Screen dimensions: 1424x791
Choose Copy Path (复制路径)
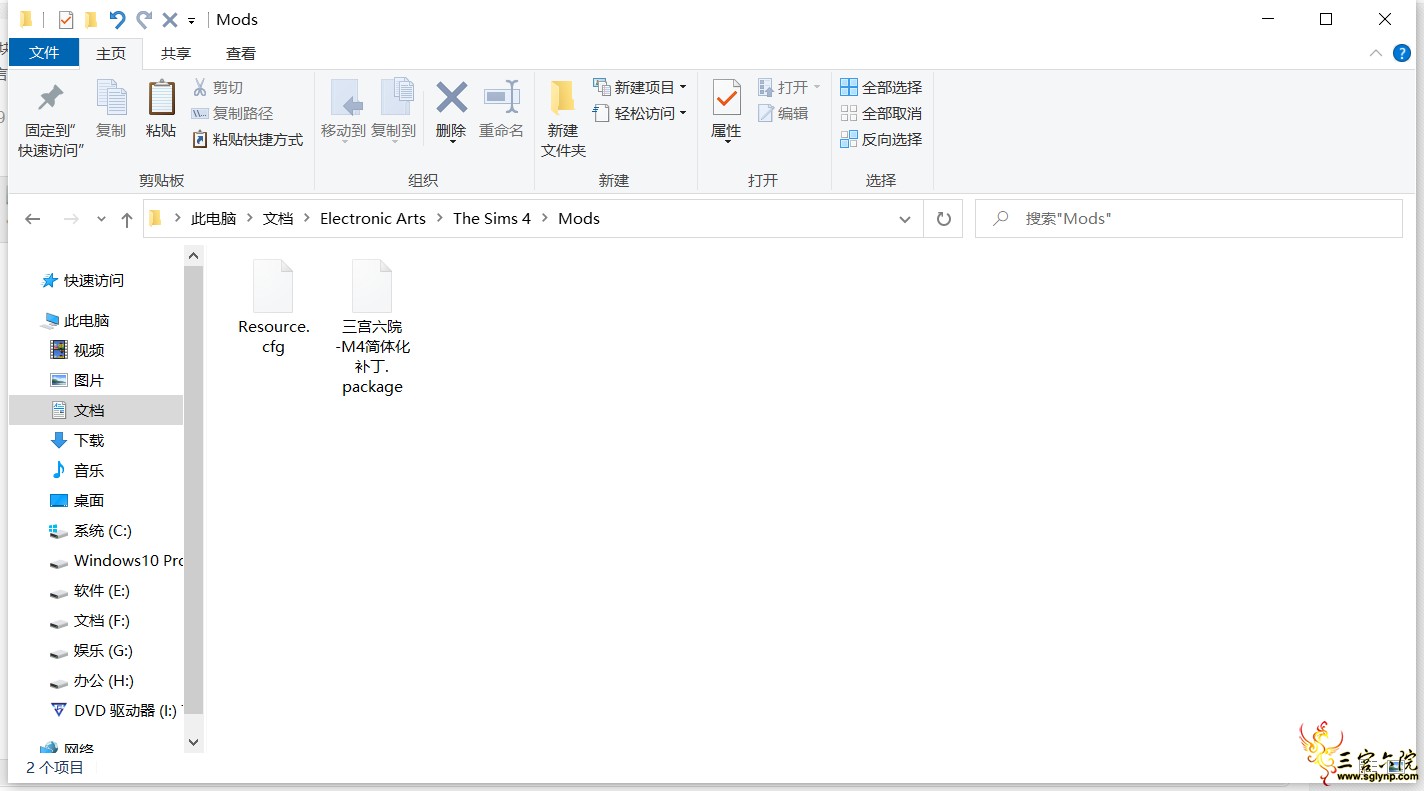click(232, 114)
